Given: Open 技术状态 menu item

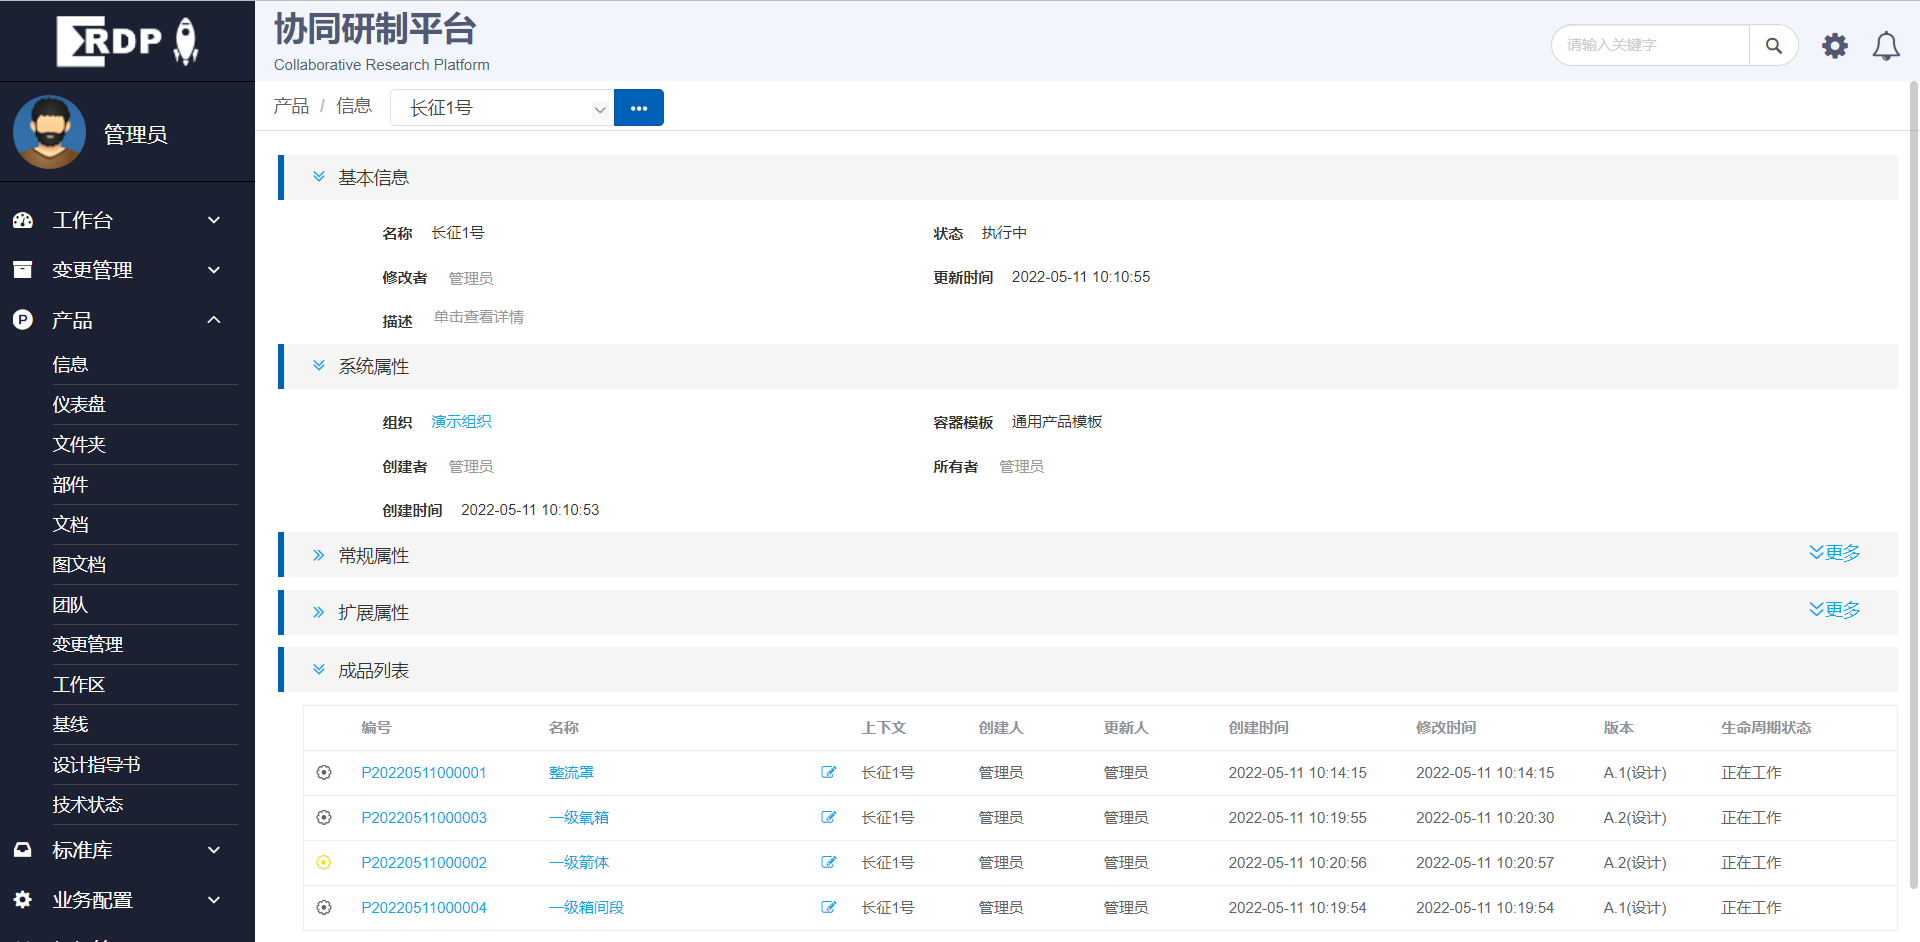Looking at the screenshot, I should [x=88, y=805].
